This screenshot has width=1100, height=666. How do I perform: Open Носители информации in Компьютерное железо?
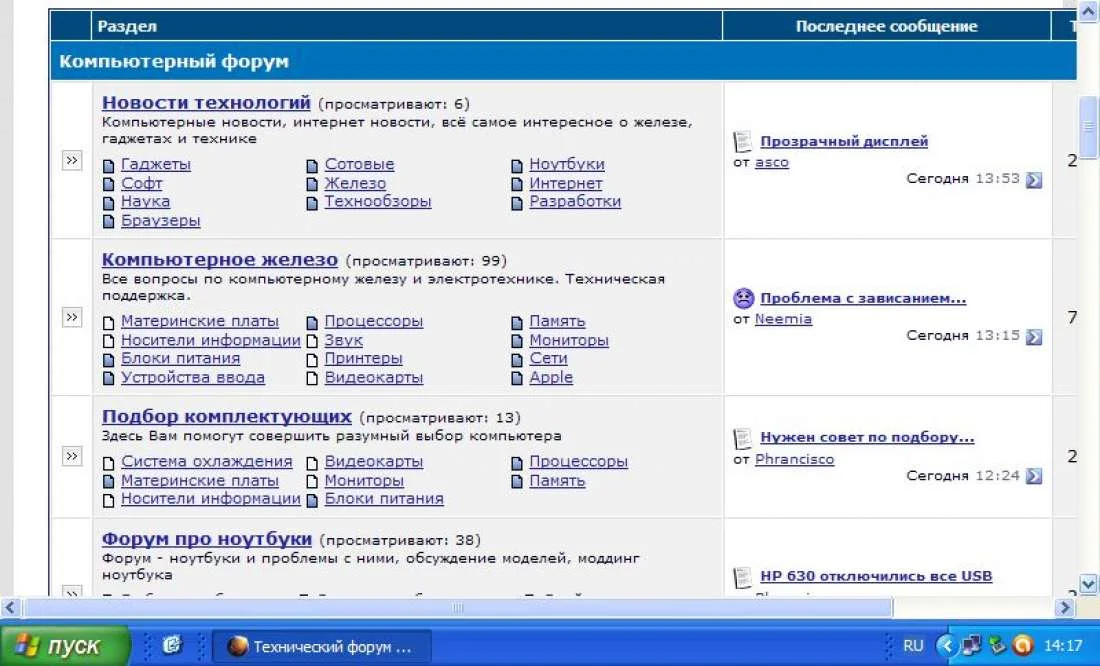[x=210, y=340]
